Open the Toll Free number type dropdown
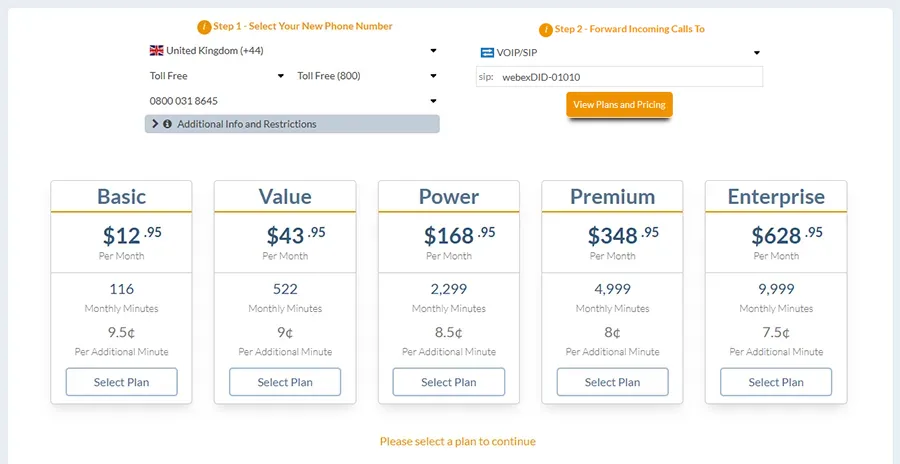Viewport: 900px width, 464px height. coord(217,76)
